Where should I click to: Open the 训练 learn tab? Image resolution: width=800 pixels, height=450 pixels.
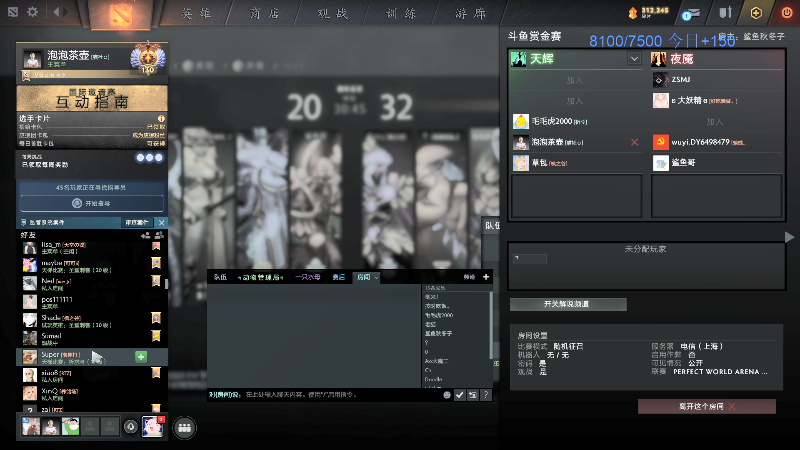point(401,14)
